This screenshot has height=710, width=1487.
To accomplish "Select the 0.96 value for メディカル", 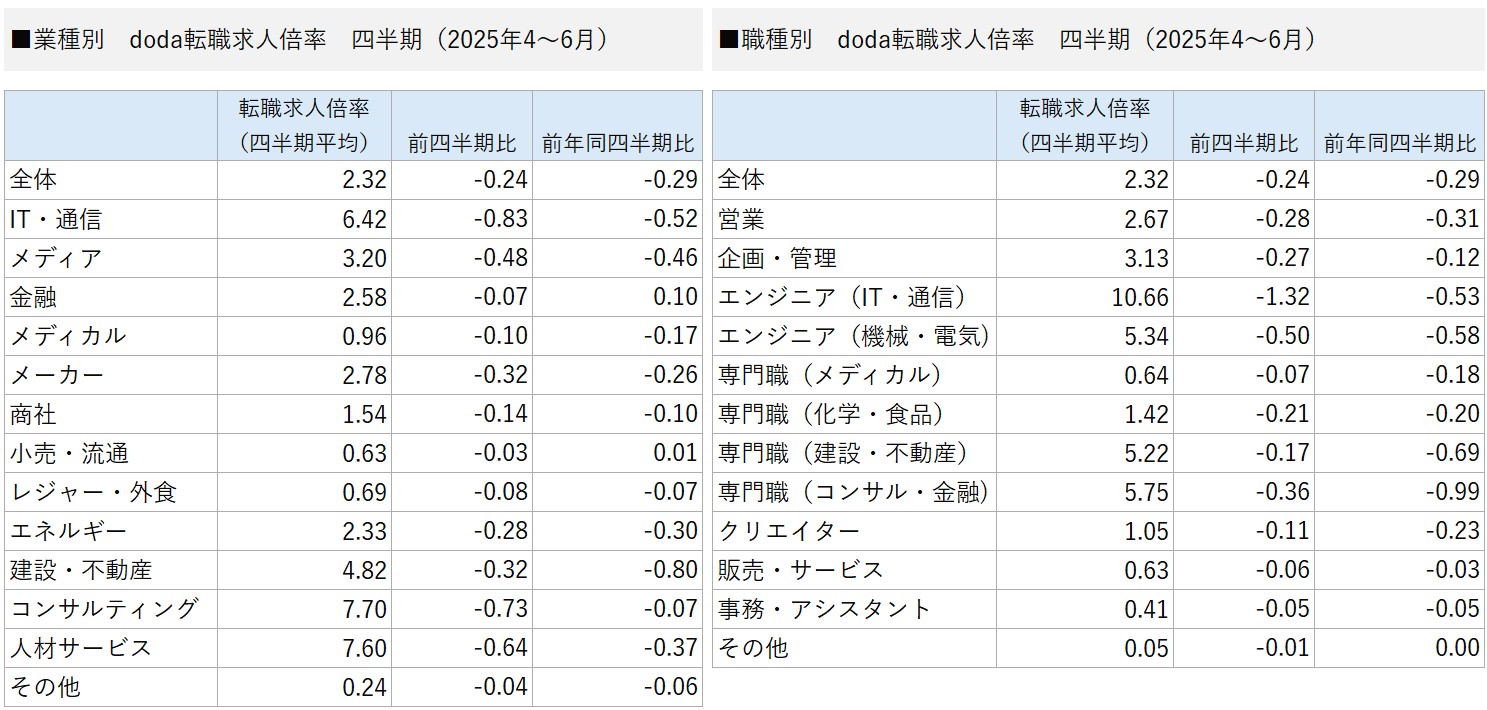I will 364,336.
